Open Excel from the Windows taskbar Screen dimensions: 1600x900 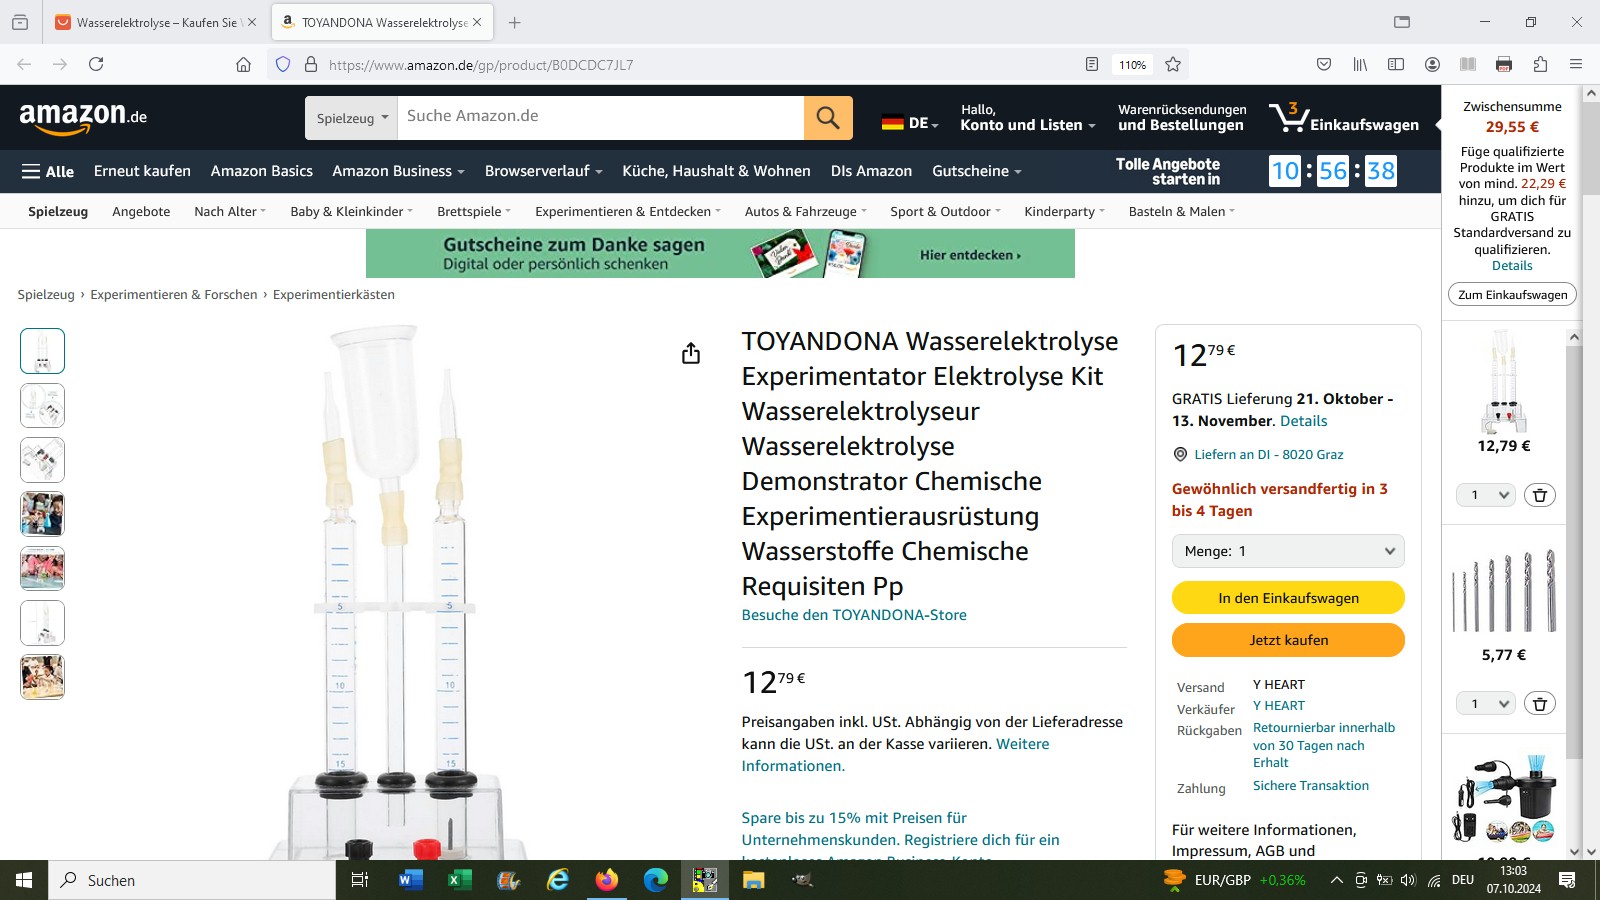459,880
